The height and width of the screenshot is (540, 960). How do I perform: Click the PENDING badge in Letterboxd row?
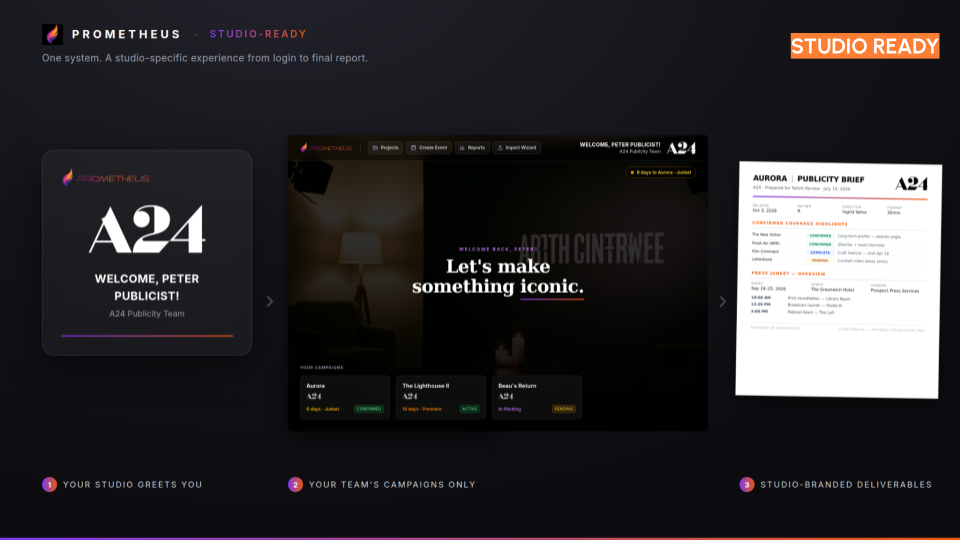tap(820, 260)
